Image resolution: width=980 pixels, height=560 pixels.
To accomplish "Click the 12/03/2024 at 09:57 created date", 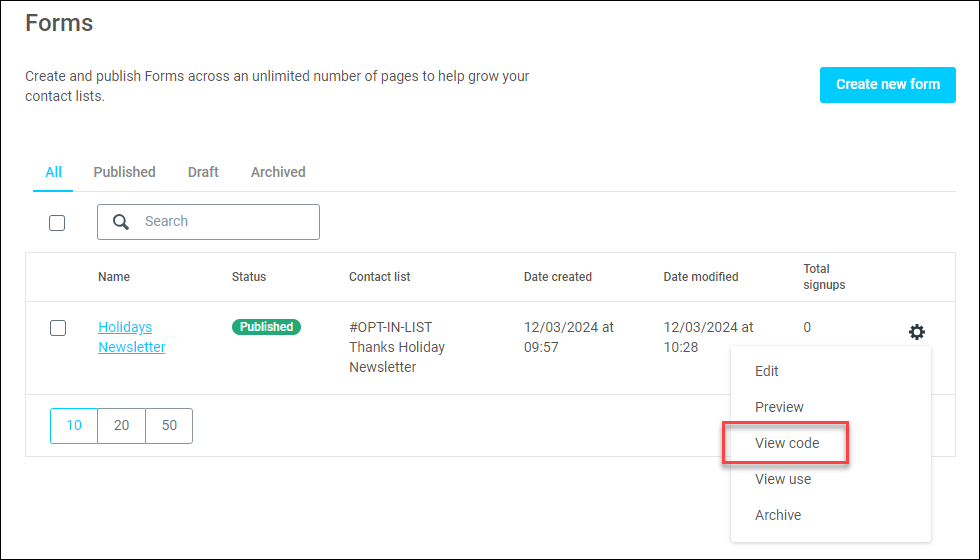I will tap(569, 337).
